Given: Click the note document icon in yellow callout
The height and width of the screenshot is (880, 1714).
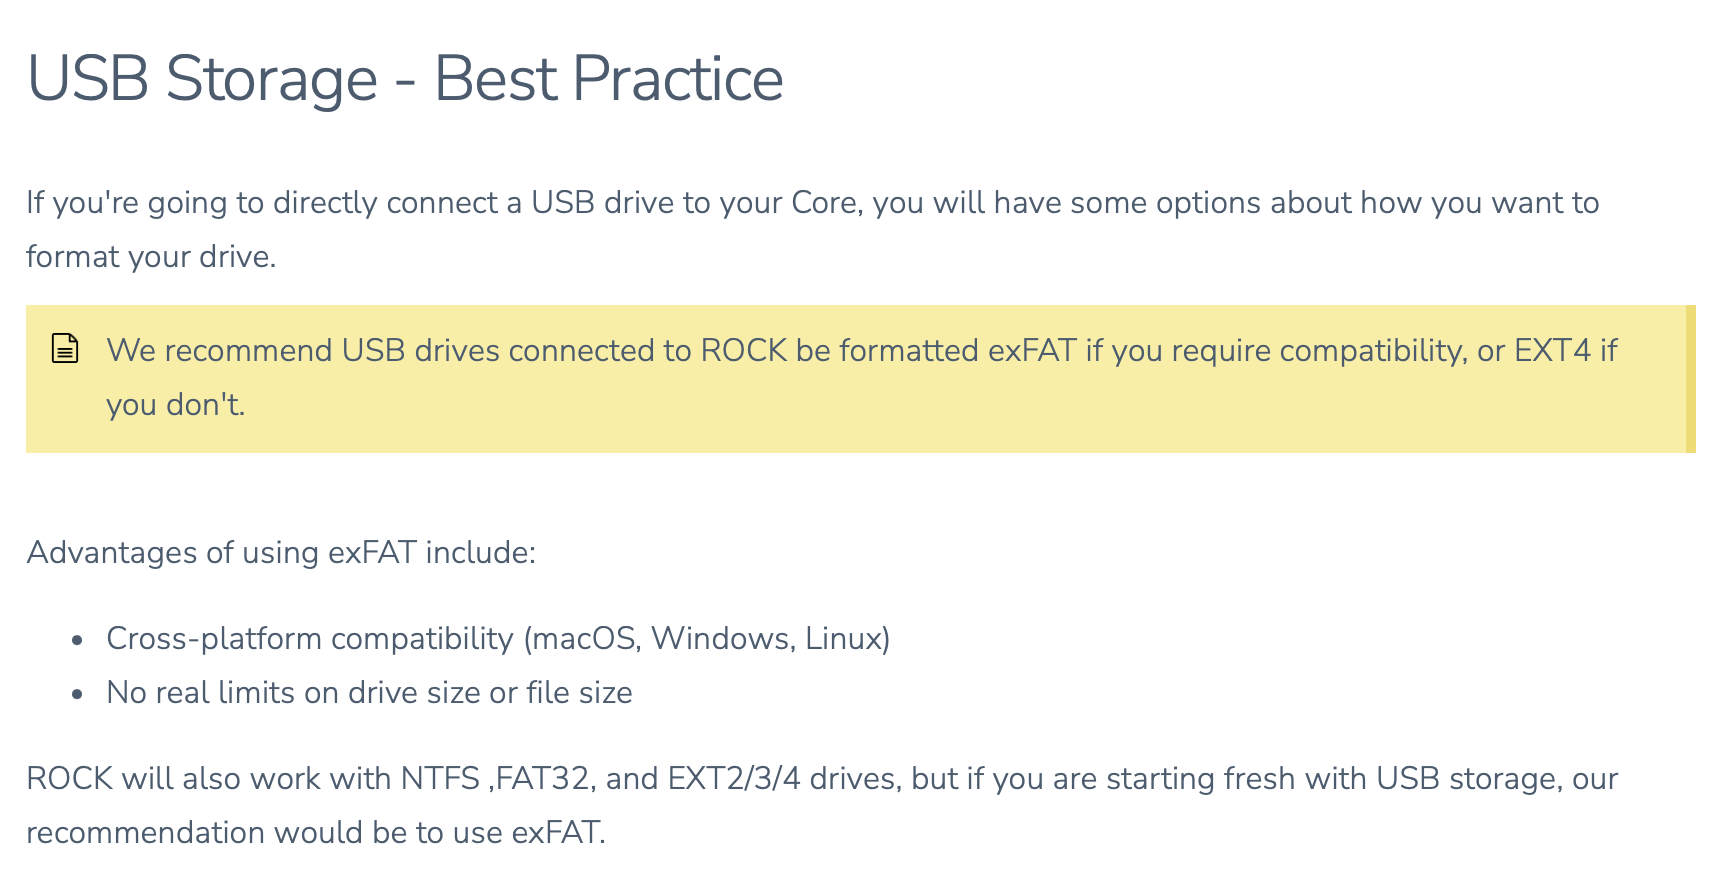Looking at the screenshot, I should coord(65,349).
